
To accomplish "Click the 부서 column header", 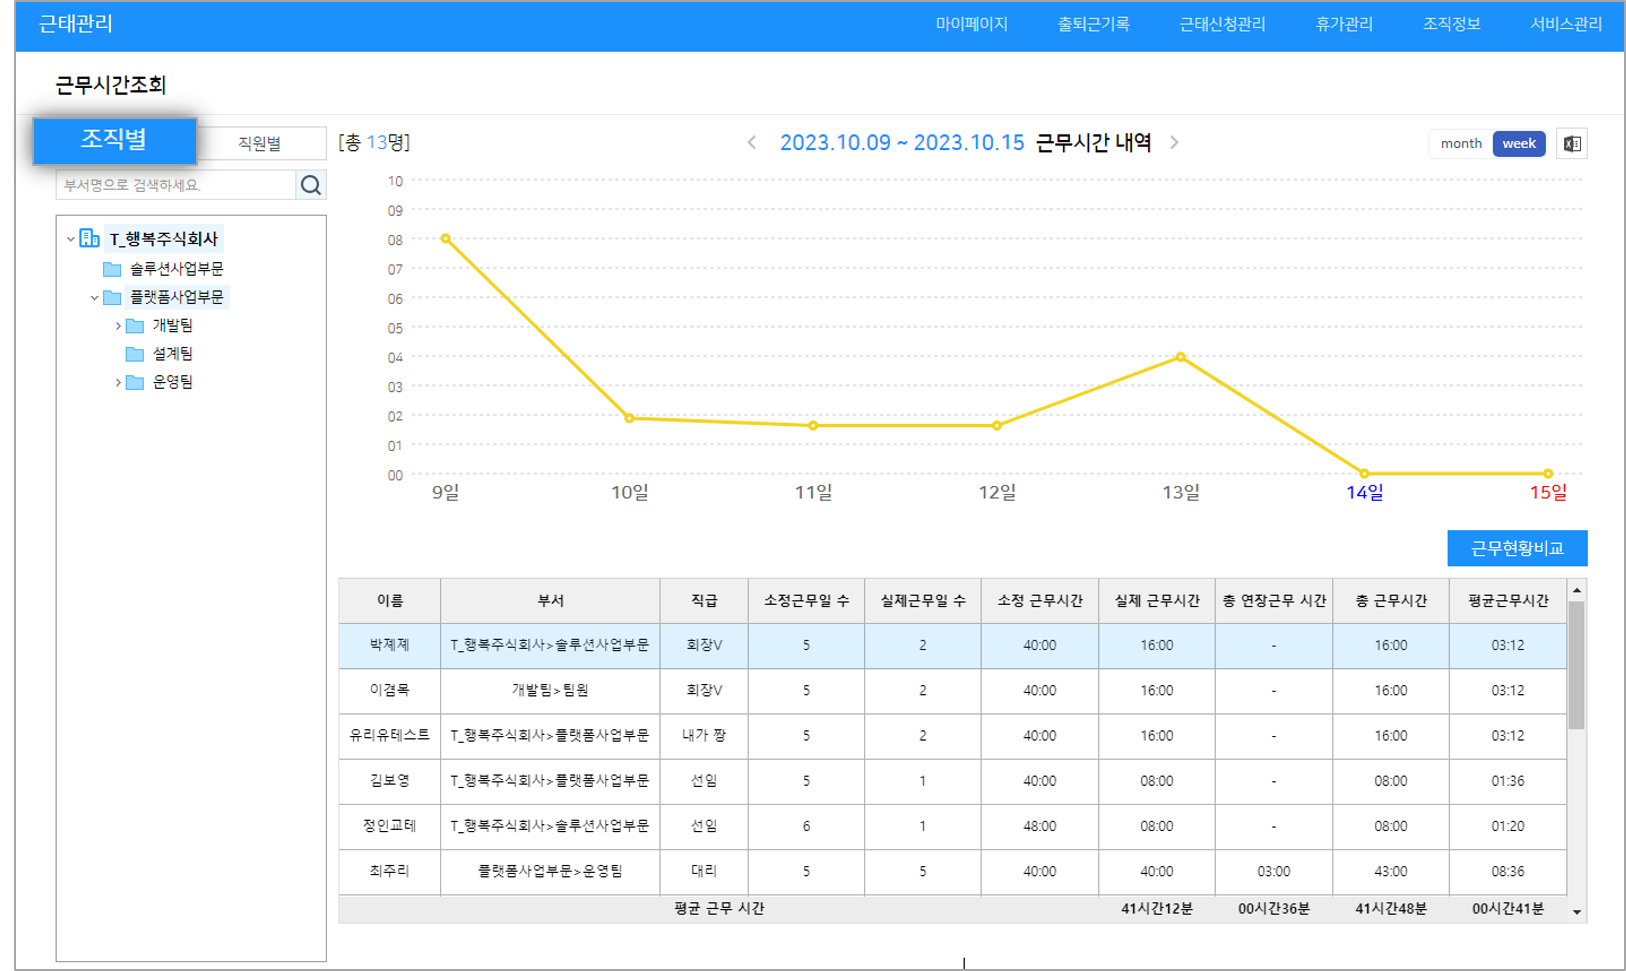I will [x=550, y=601].
